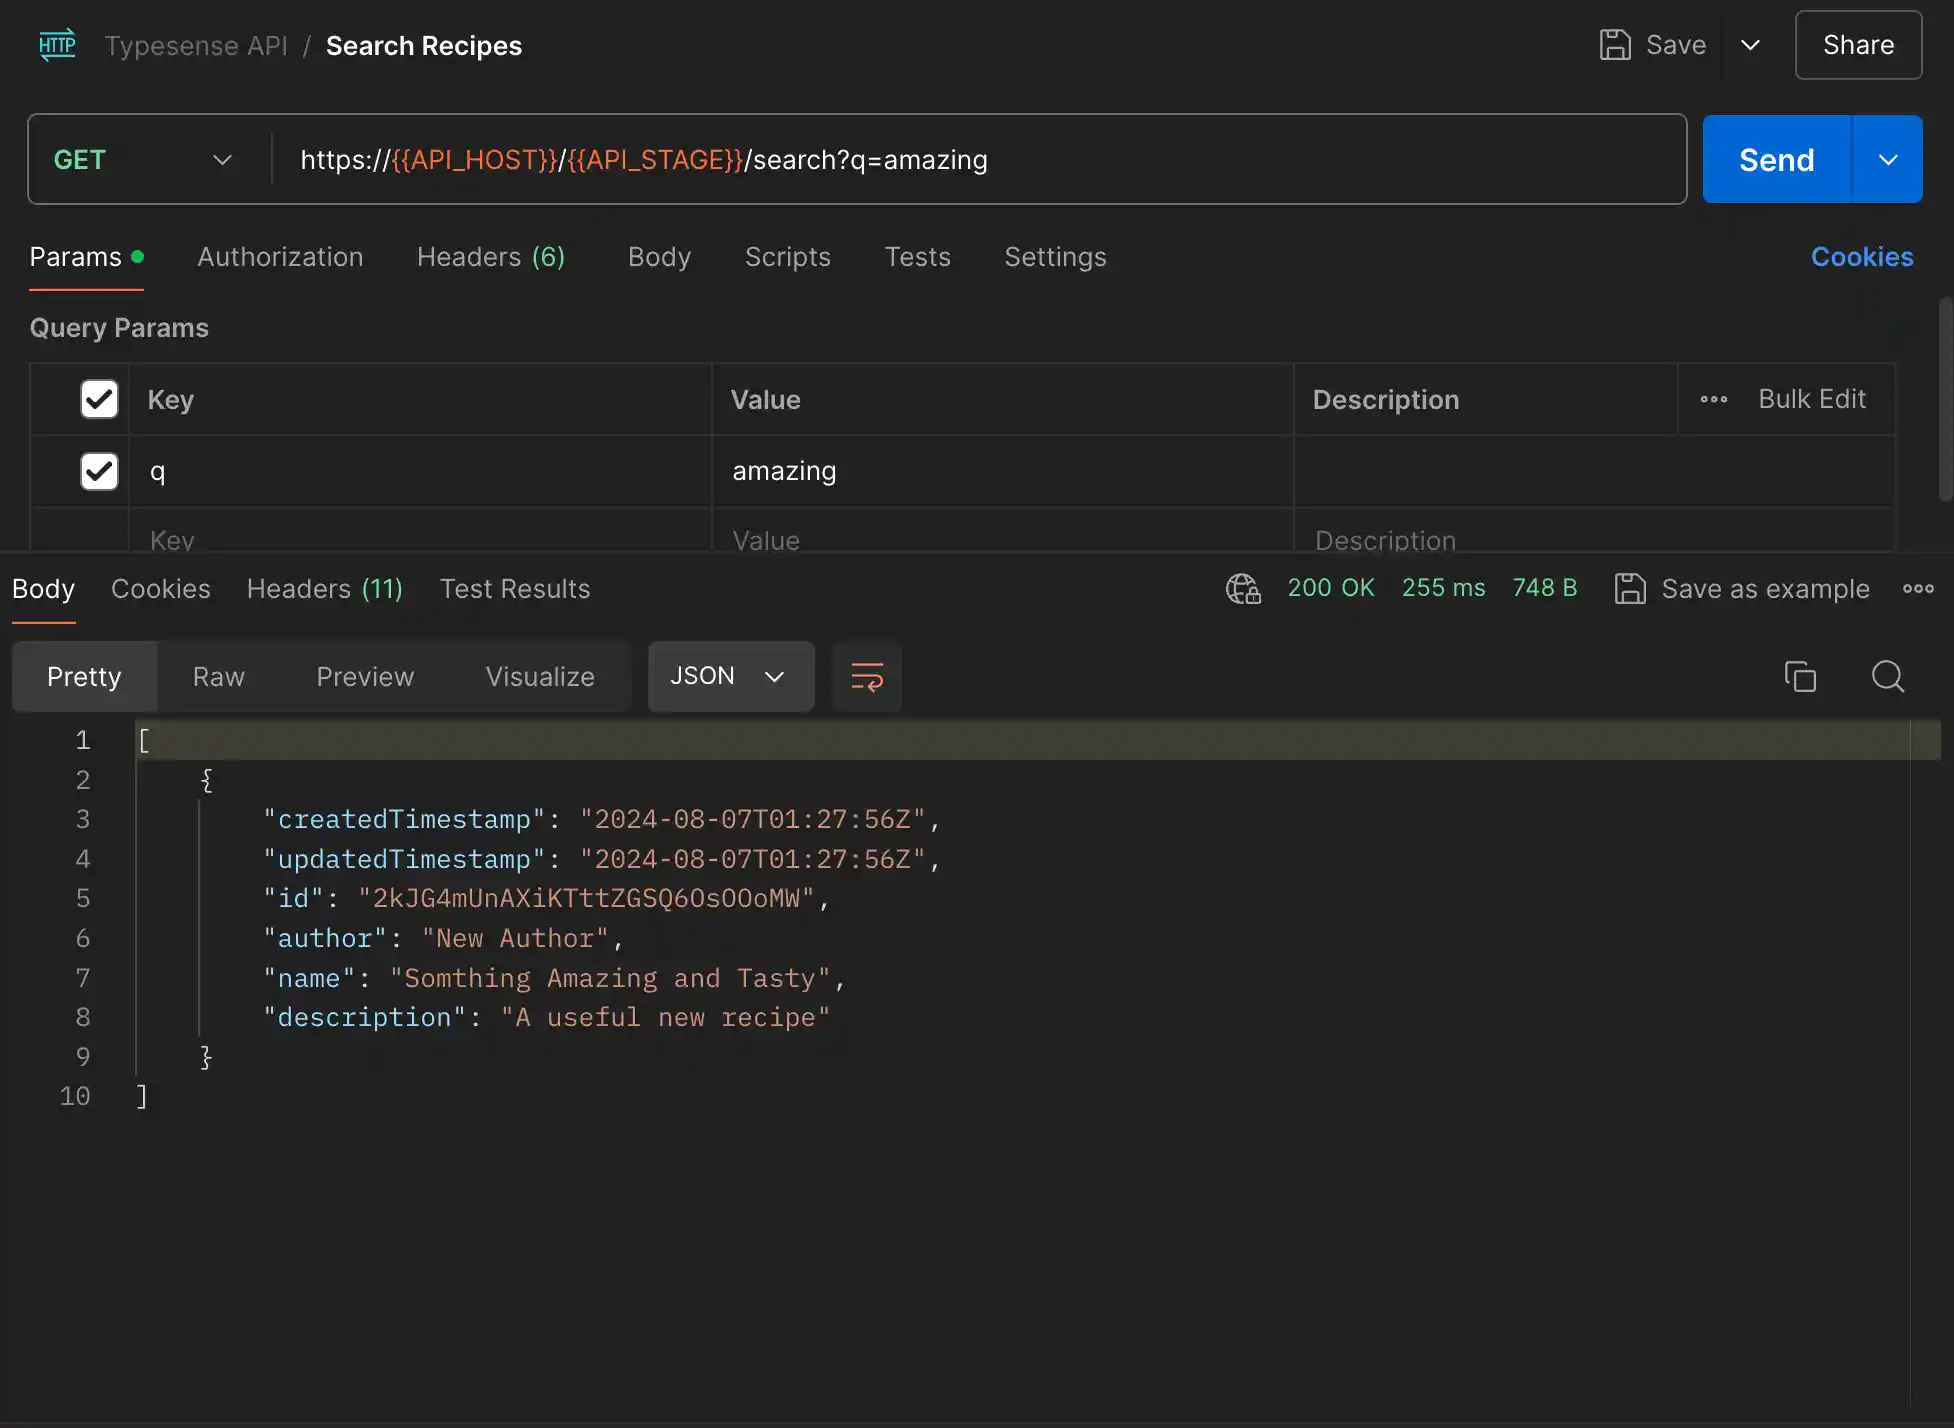Expand the Save options chevron
Screen dimensions: 1954x1428
click(1750, 45)
